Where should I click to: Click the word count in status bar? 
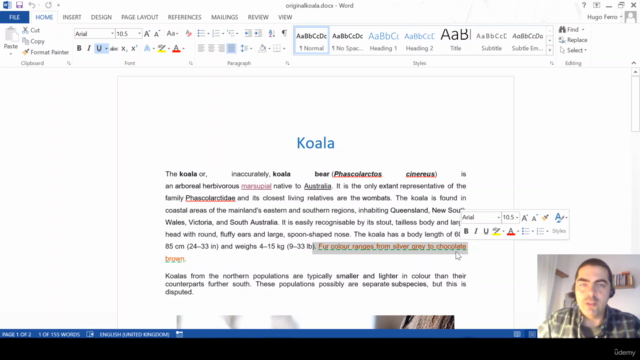click(x=59, y=334)
